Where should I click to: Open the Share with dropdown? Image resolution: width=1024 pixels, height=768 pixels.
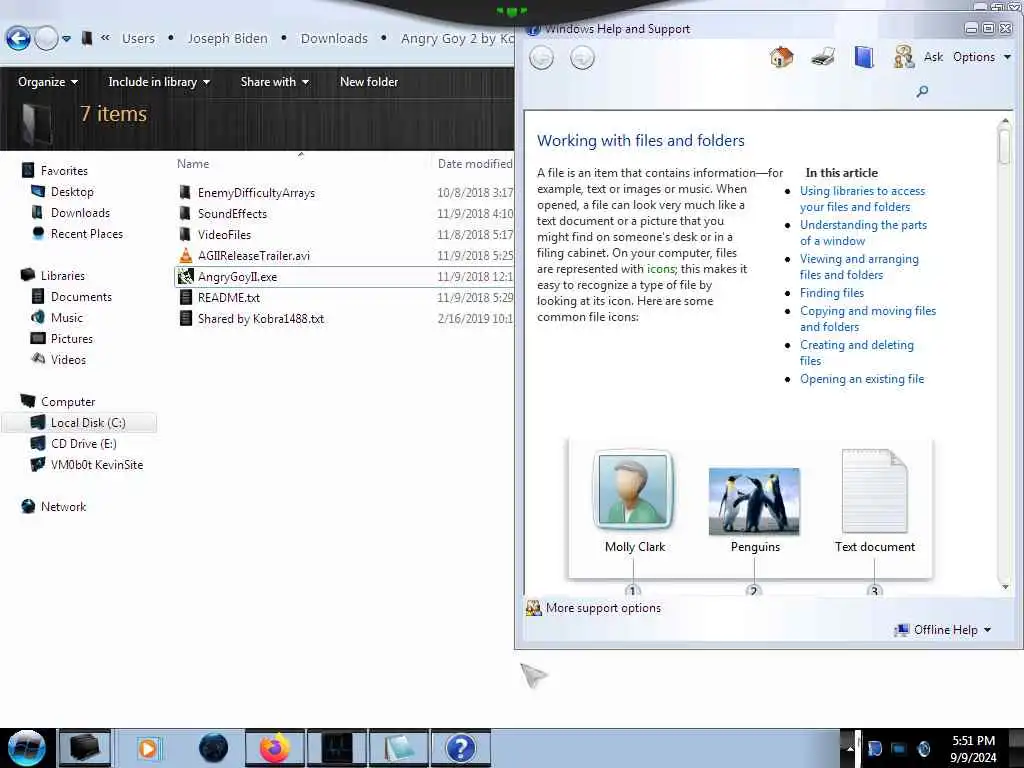point(274,82)
